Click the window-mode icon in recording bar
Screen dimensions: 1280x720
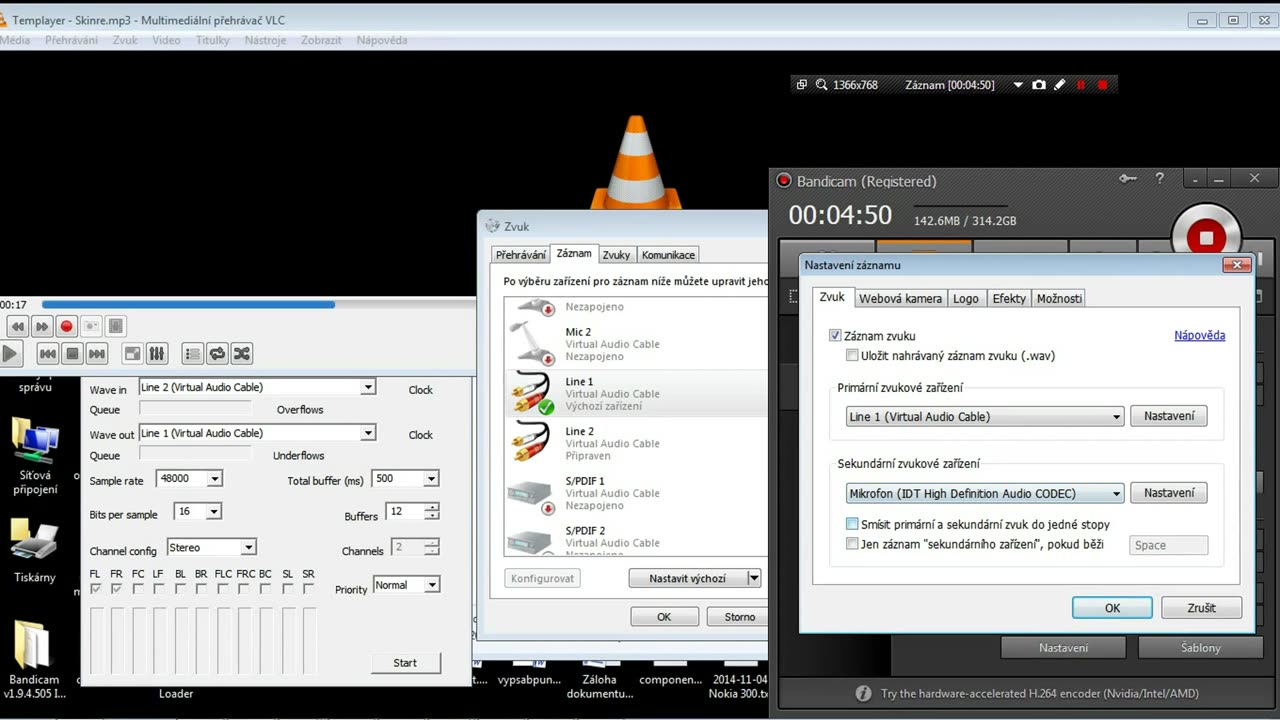point(801,85)
